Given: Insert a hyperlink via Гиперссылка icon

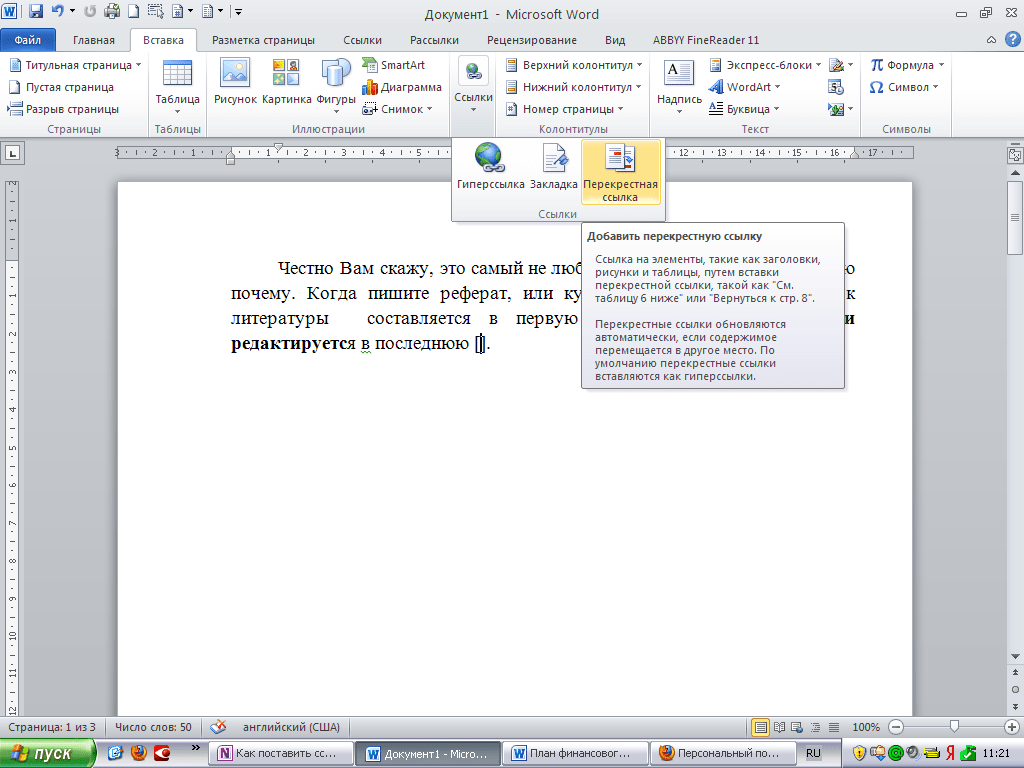Looking at the screenshot, I should pyautogui.click(x=490, y=167).
